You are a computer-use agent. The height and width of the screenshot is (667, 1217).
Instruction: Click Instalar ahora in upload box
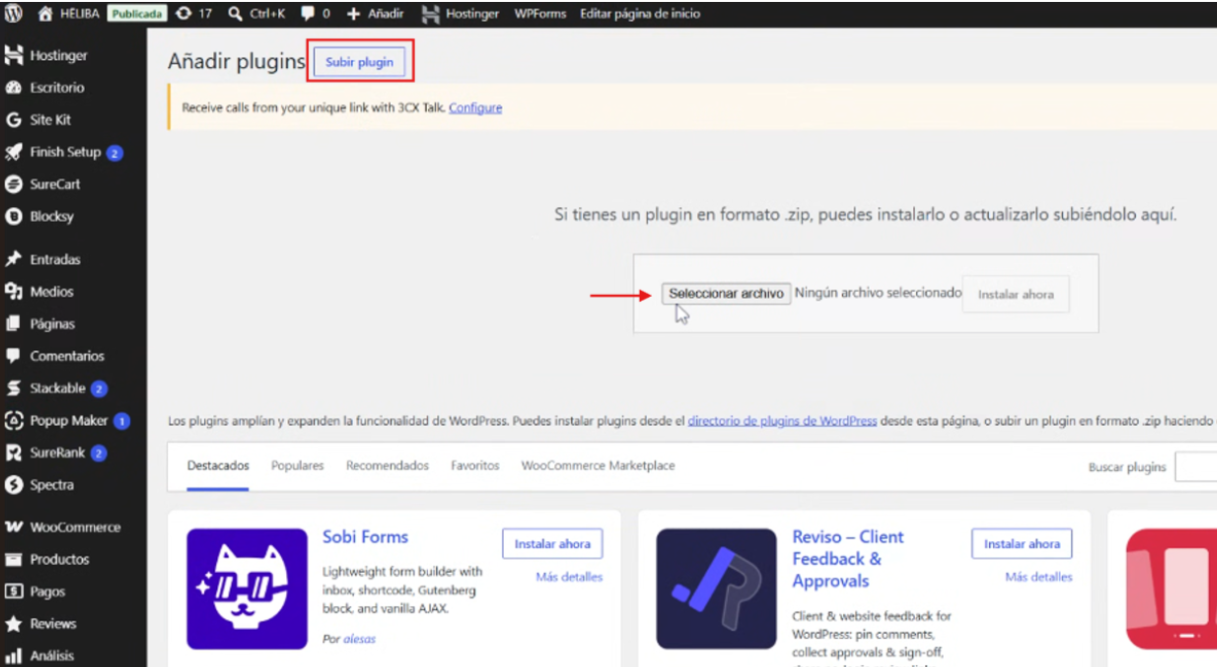(1016, 294)
